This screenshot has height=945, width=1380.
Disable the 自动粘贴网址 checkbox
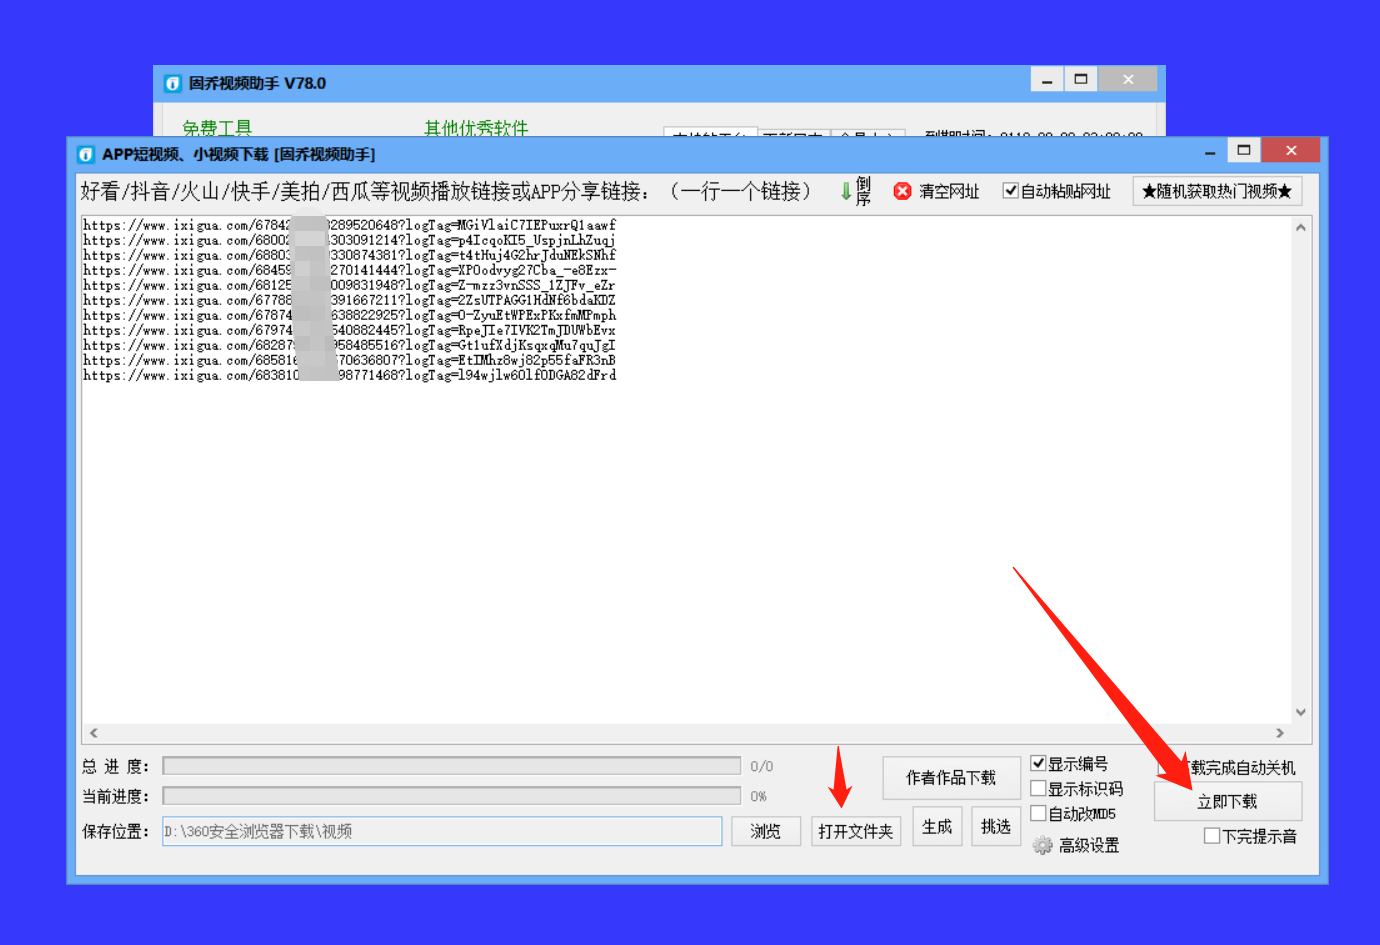tap(1012, 190)
